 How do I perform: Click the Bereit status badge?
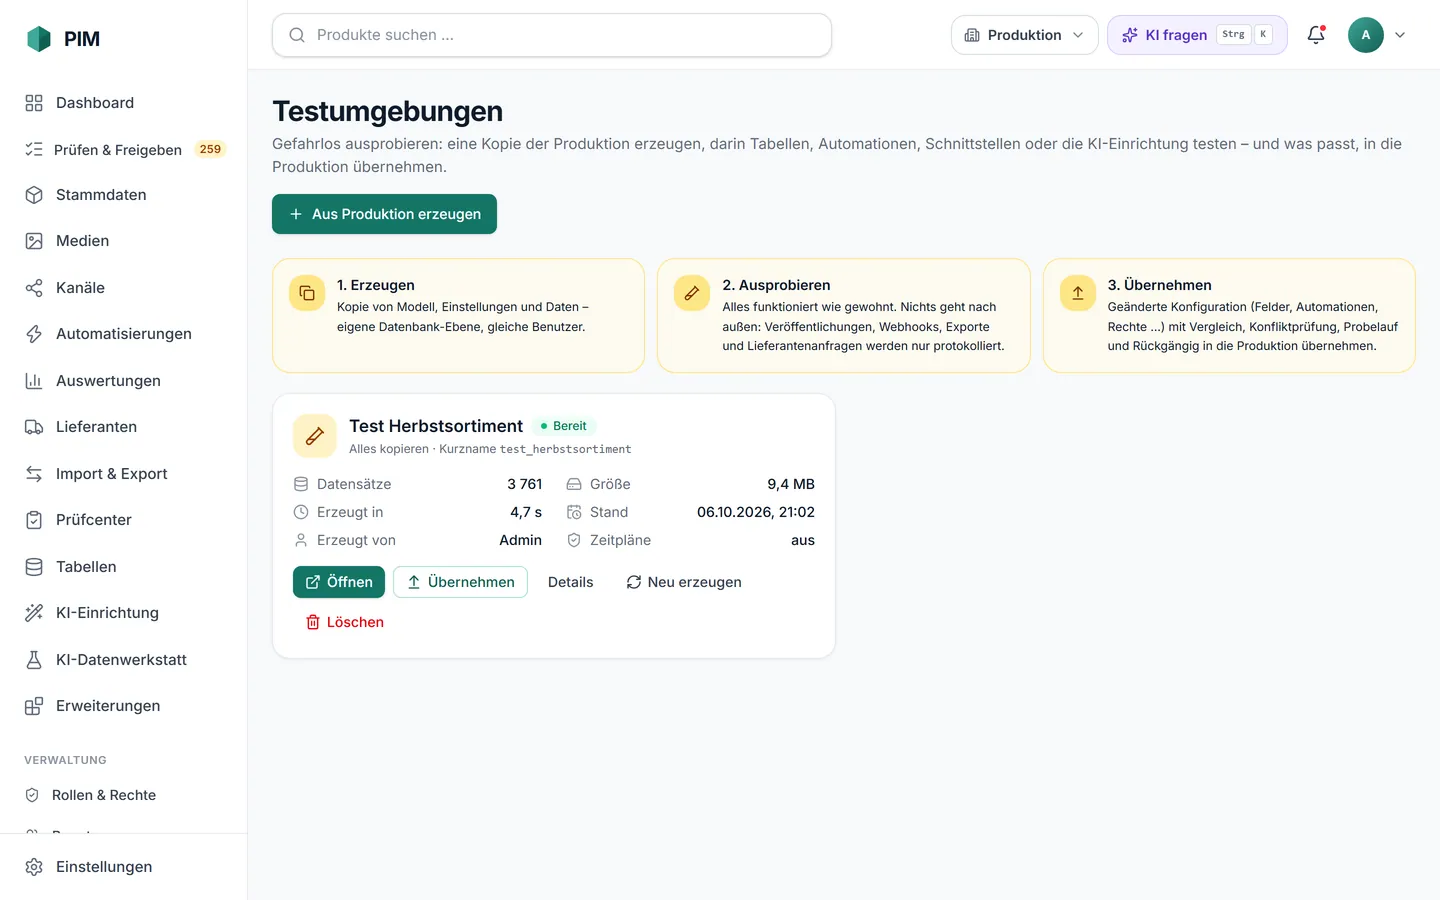pos(564,426)
